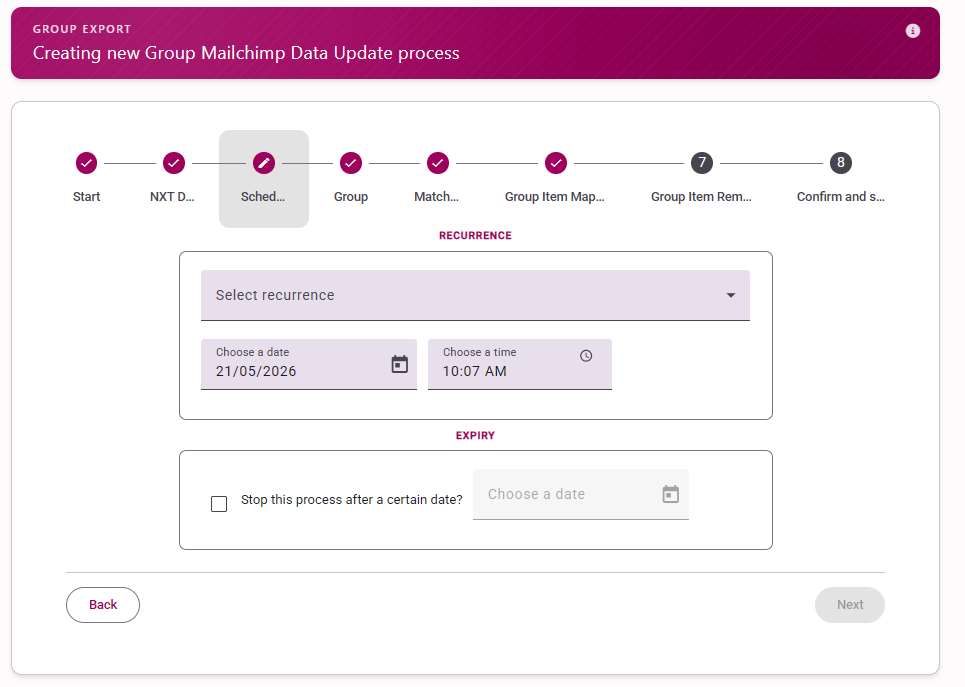
Task: Go to step 8 Confirm and s...
Action: coord(841,163)
